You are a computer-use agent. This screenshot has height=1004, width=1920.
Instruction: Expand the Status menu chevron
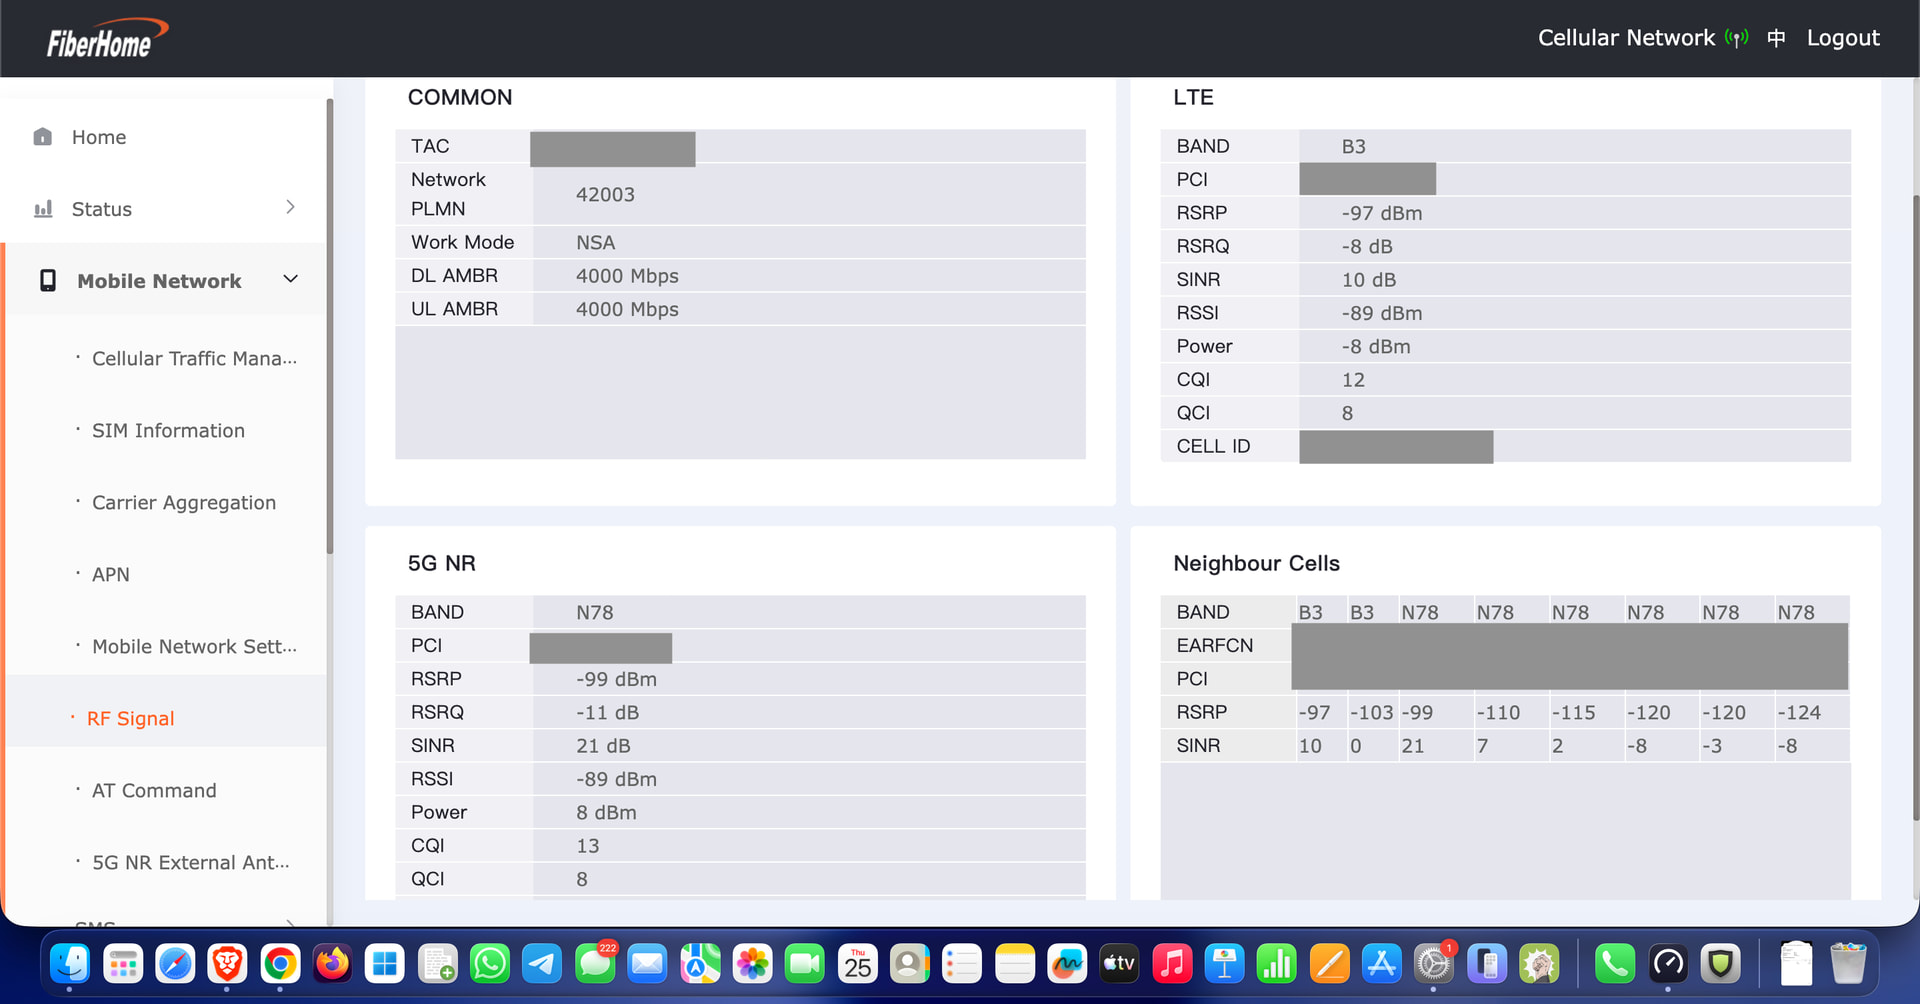tap(290, 208)
